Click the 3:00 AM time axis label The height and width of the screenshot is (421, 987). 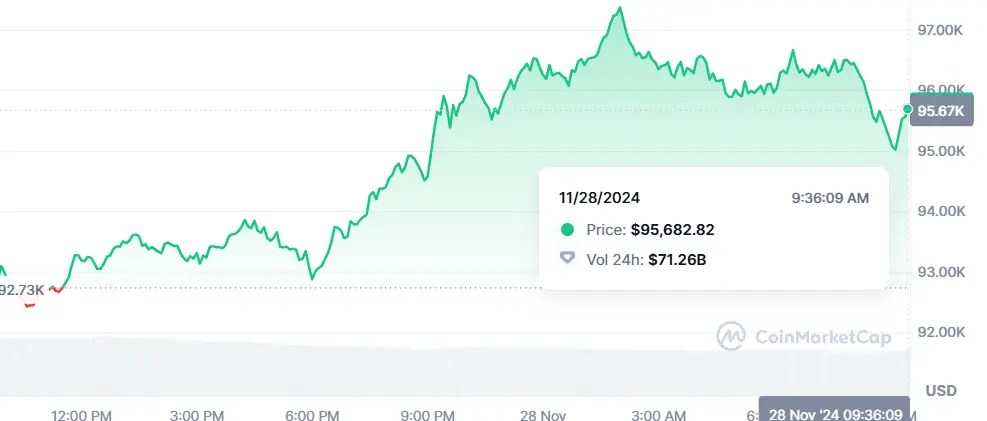pos(660,414)
